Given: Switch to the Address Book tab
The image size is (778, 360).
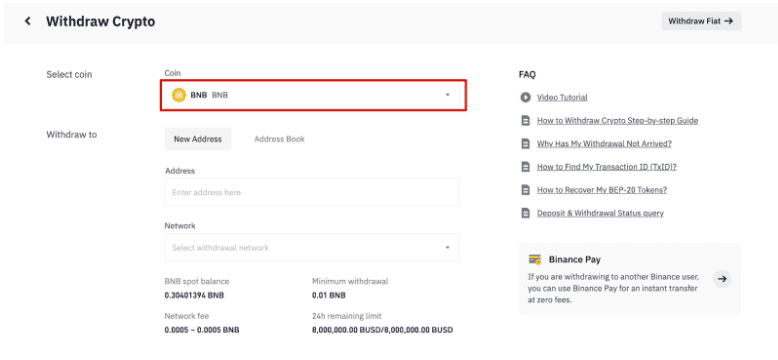Looking at the screenshot, I should click(x=279, y=139).
